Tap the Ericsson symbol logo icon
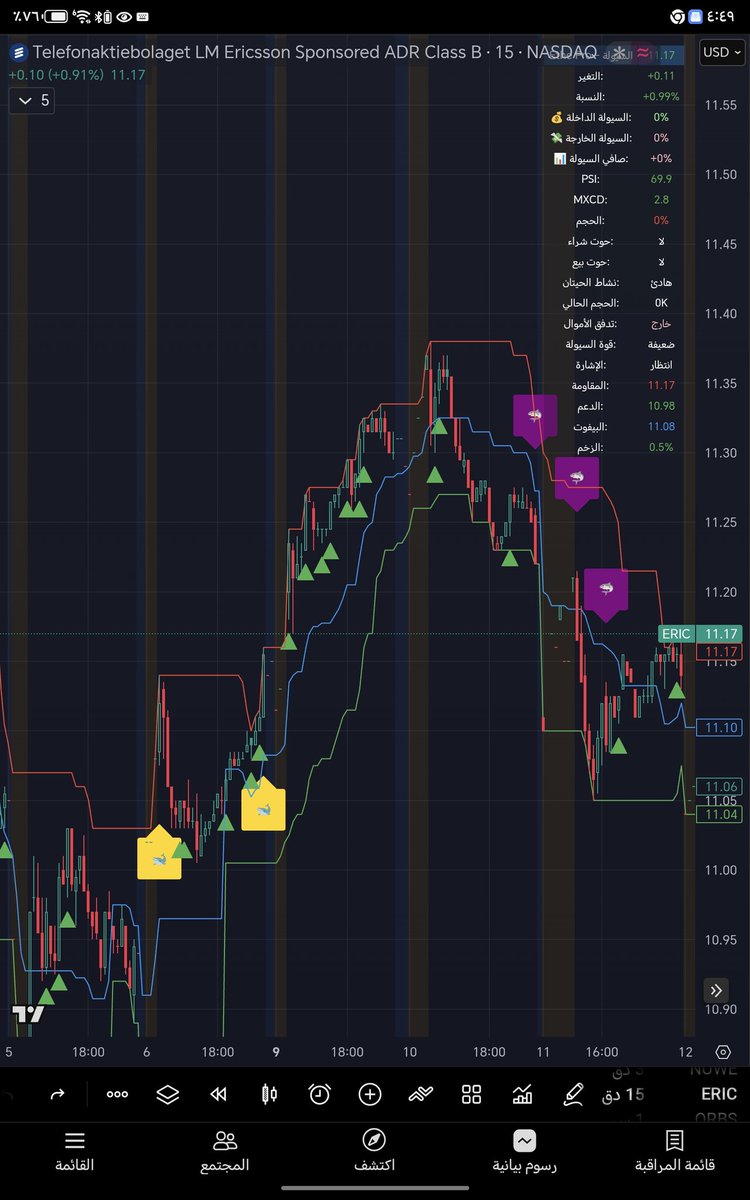The height and width of the screenshot is (1200, 750). 17,52
